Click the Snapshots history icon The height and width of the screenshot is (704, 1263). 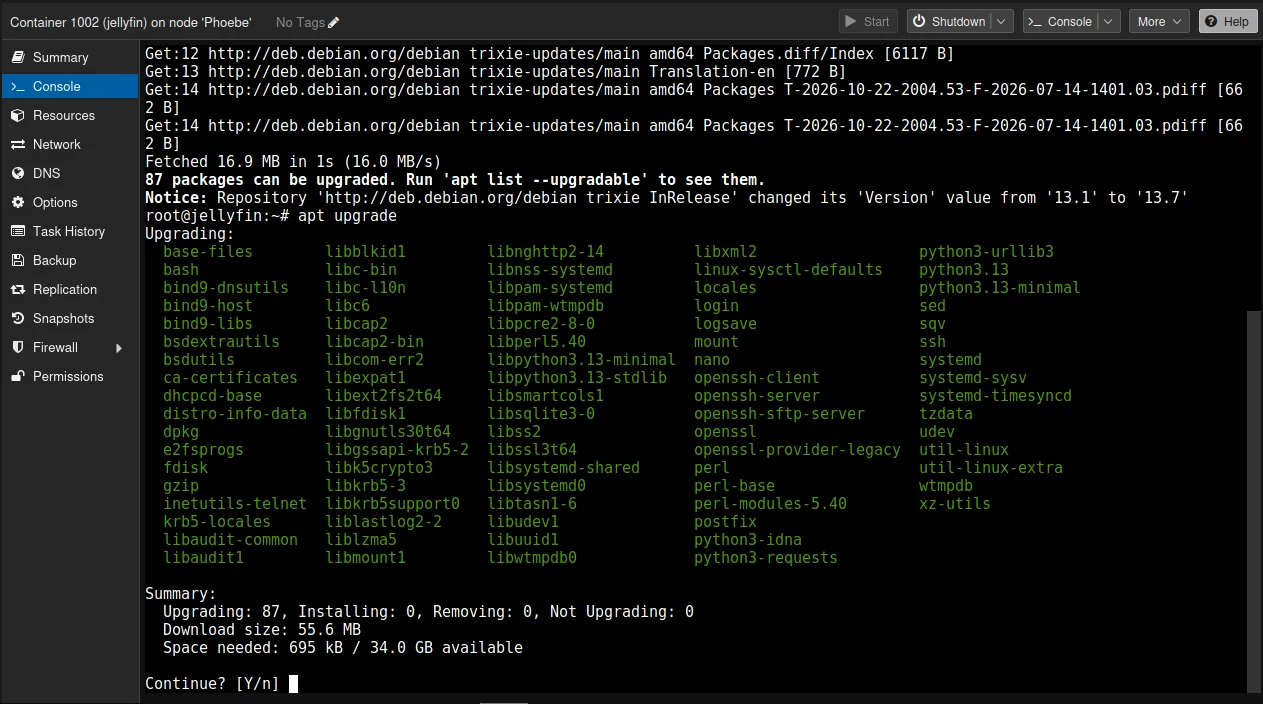[17, 318]
